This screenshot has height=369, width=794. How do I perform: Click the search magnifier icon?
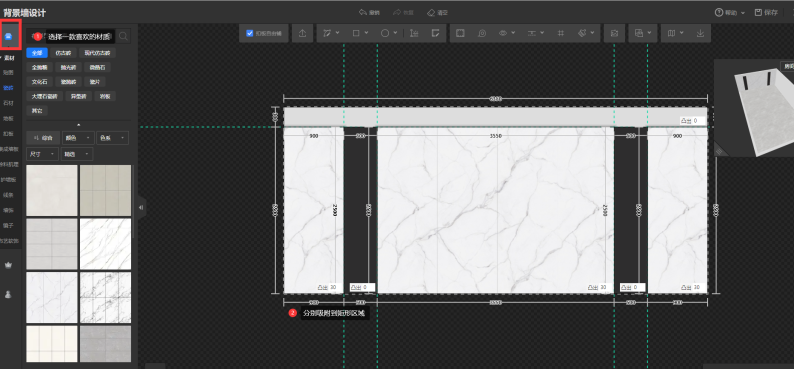click(123, 36)
